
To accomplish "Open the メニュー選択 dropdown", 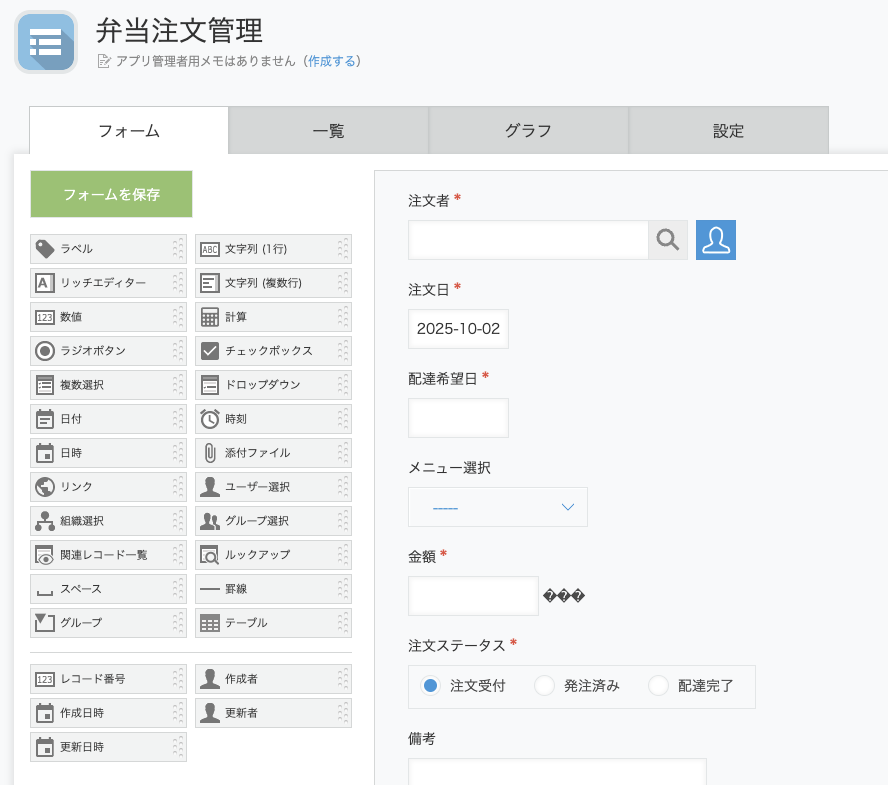I will 497,507.
